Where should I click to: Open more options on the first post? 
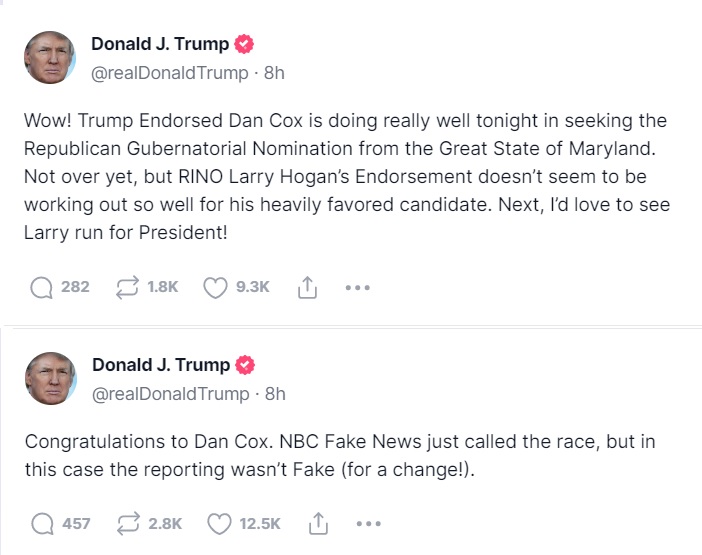(x=357, y=287)
